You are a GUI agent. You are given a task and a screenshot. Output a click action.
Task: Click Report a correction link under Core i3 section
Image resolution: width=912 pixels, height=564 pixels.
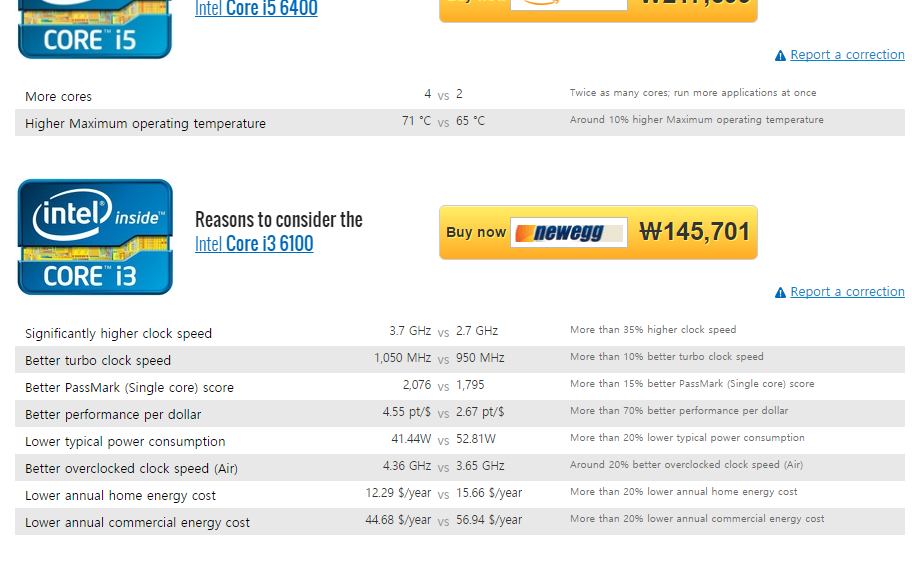[x=847, y=292]
